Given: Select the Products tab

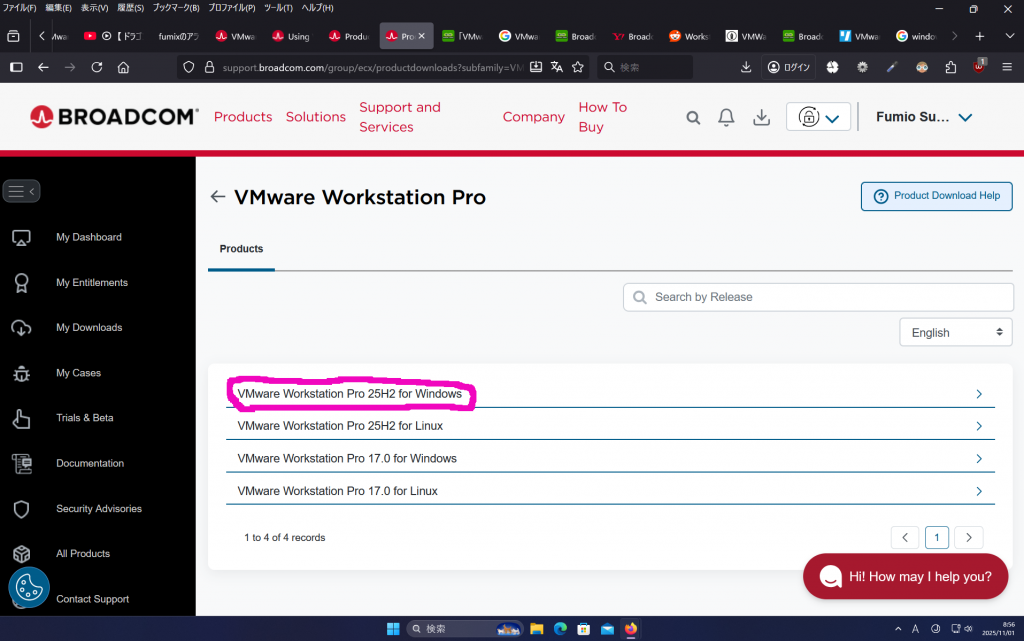Looking at the screenshot, I should coord(241,249).
